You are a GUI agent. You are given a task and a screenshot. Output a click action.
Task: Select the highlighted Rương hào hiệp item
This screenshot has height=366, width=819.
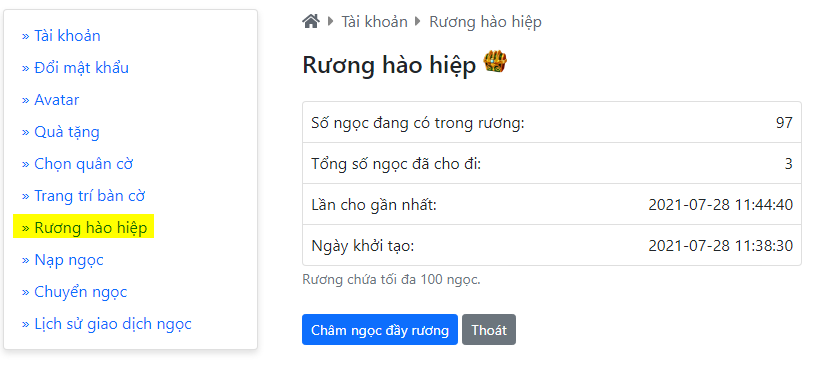coord(84,228)
